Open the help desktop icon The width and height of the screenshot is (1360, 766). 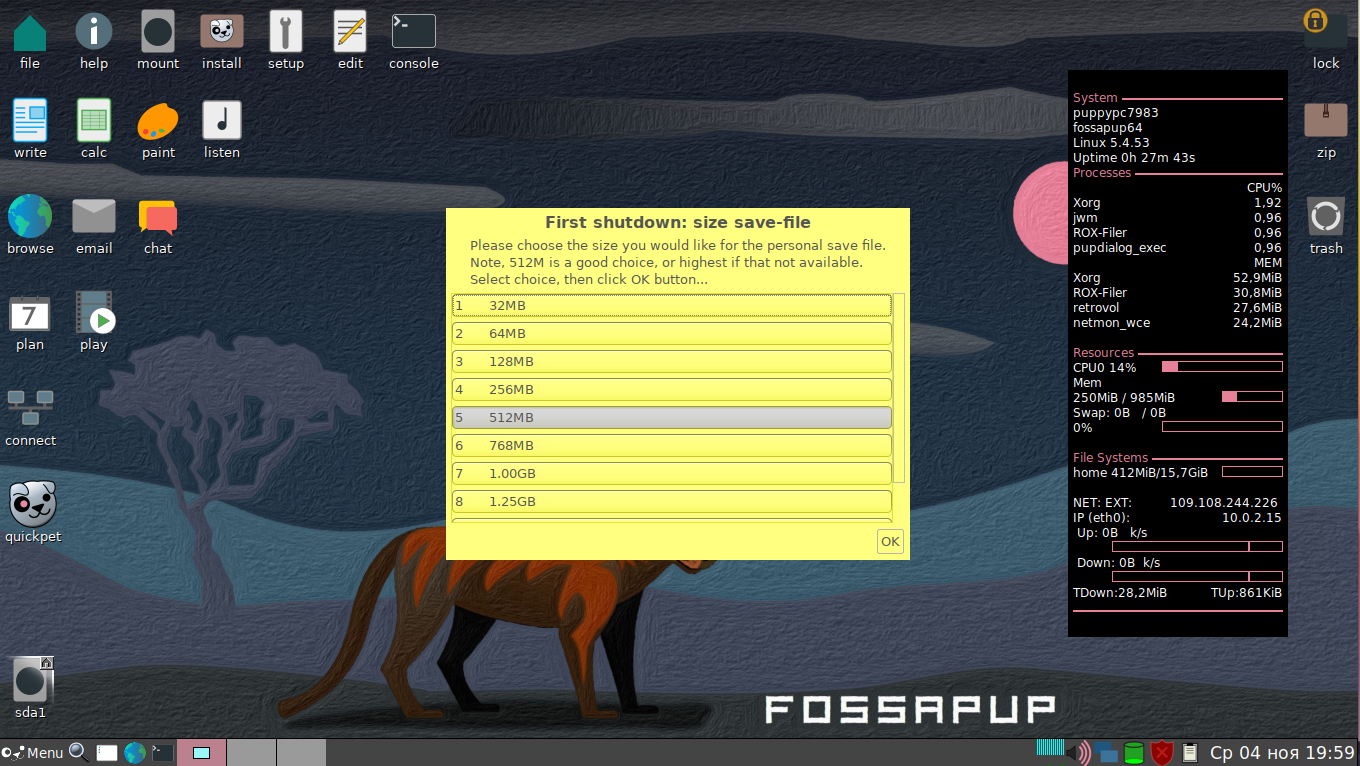click(x=94, y=32)
